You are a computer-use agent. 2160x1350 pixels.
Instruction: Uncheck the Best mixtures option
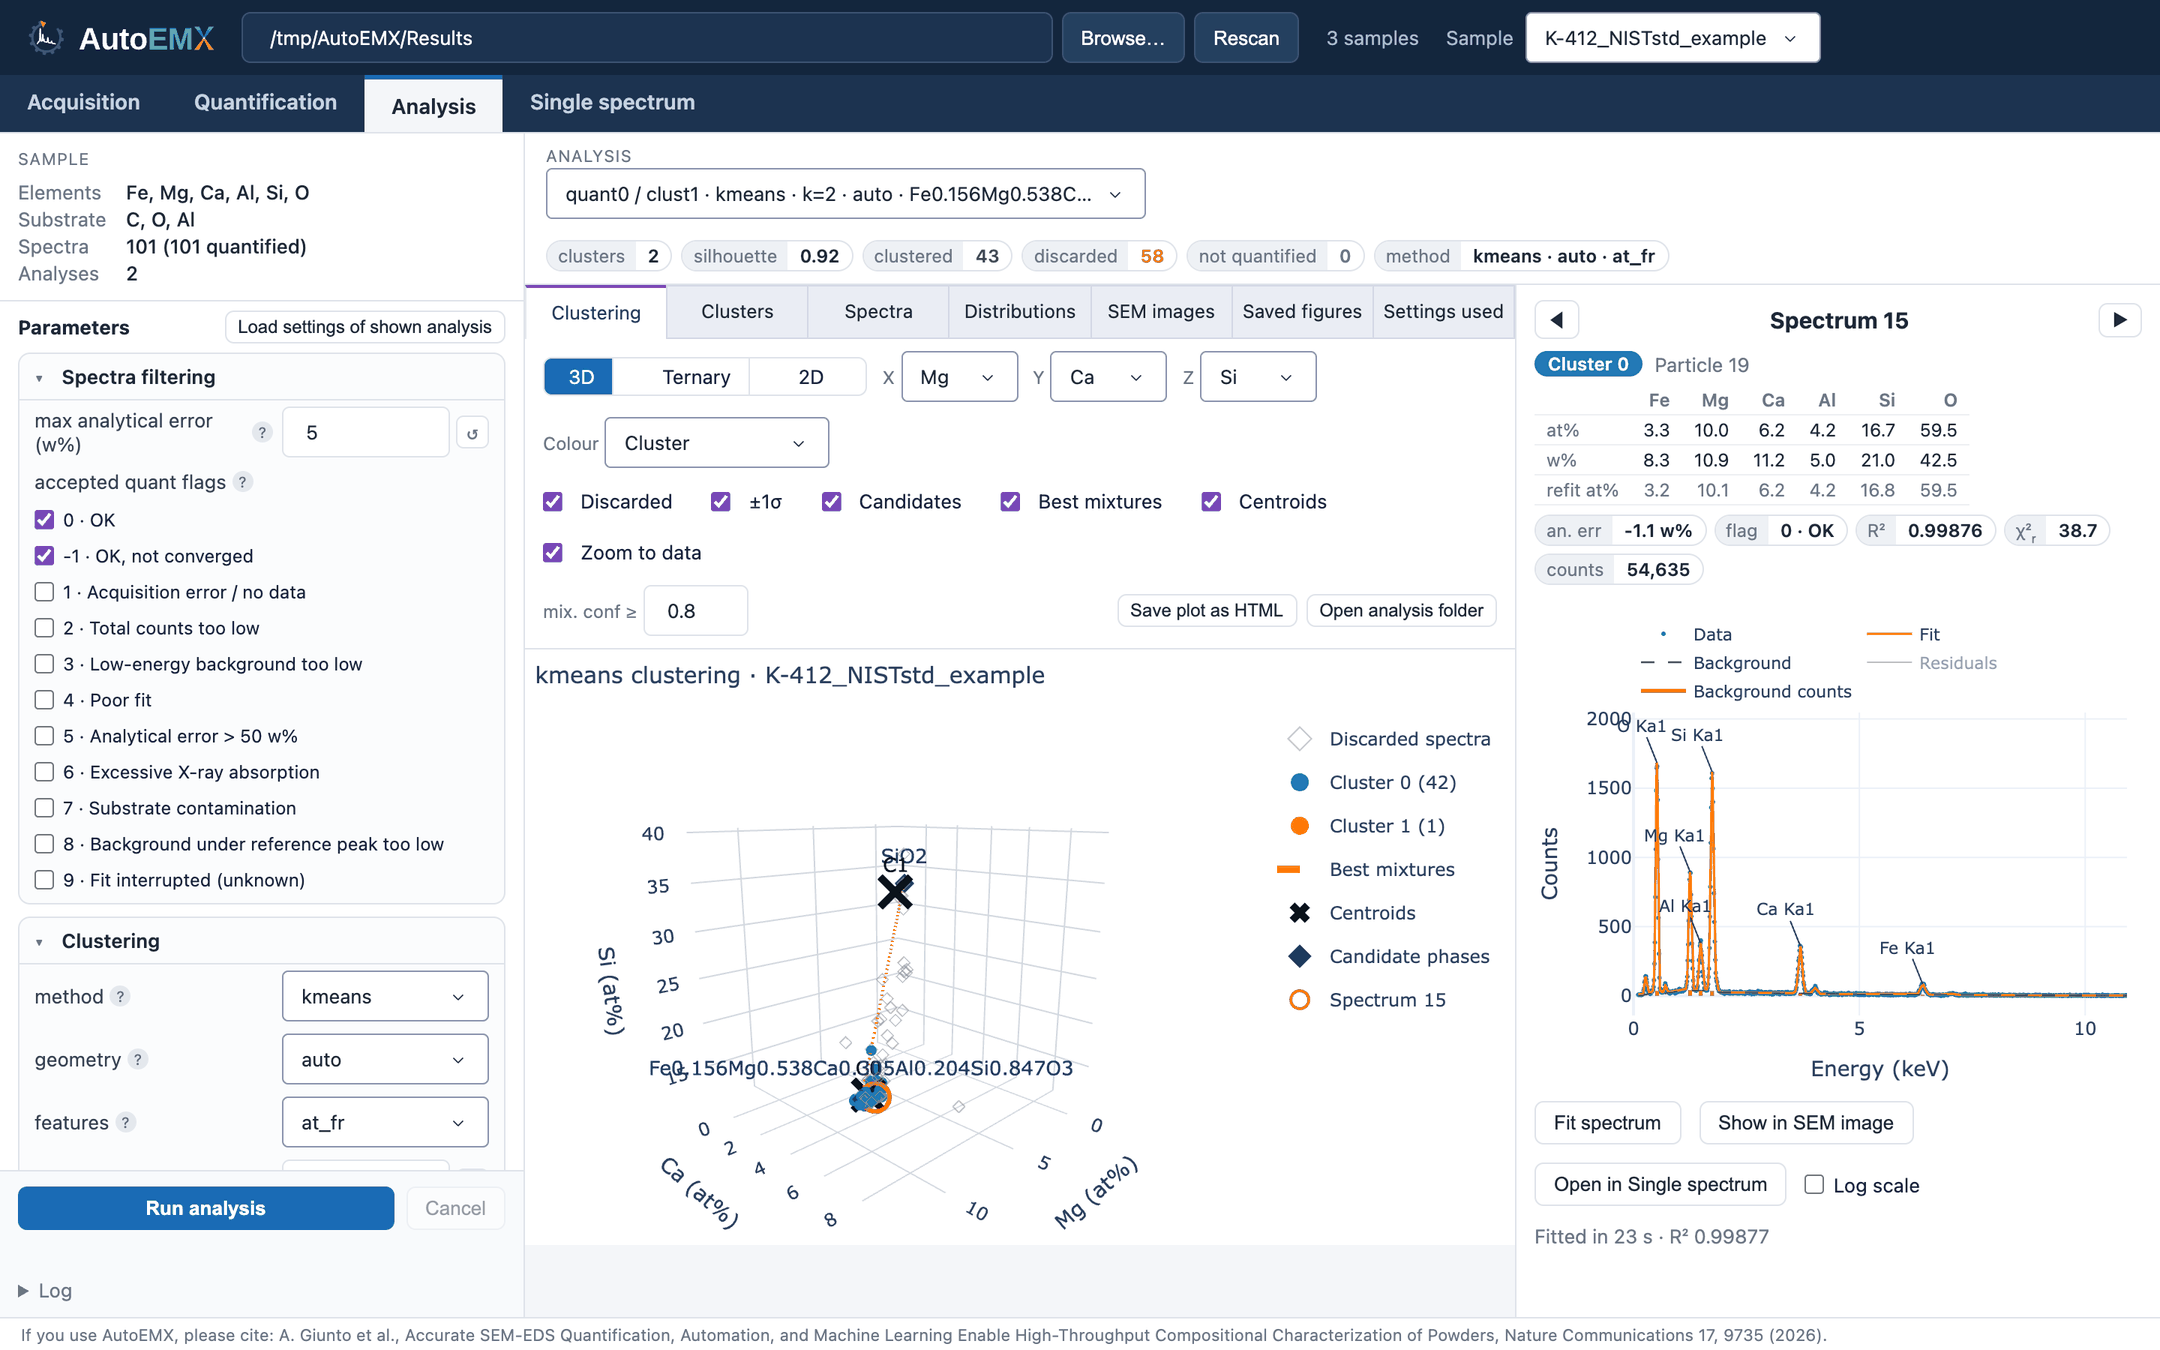pyautogui.click(x=1010, y=502)
